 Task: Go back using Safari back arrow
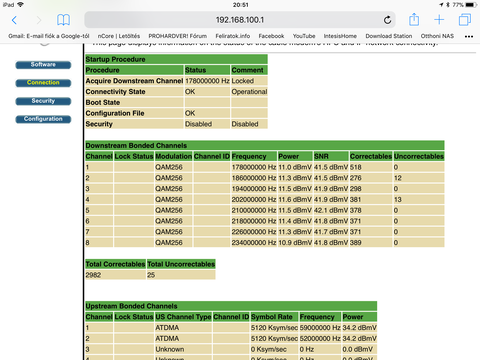coord(14,20)
